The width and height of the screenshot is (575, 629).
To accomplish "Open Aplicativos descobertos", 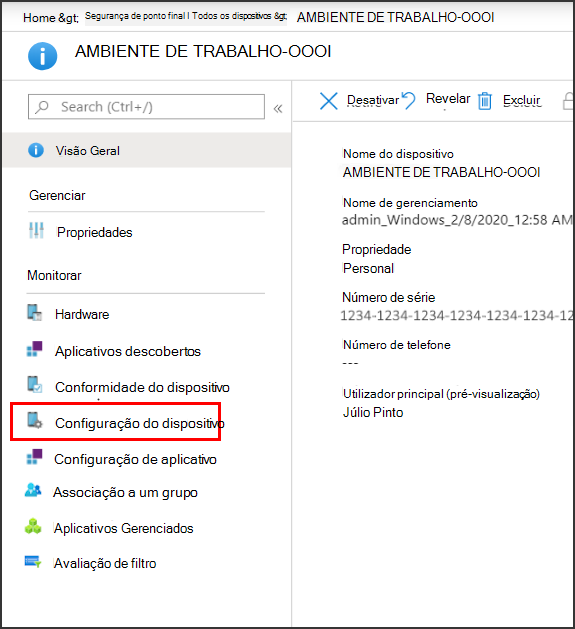I will (128, 351).
